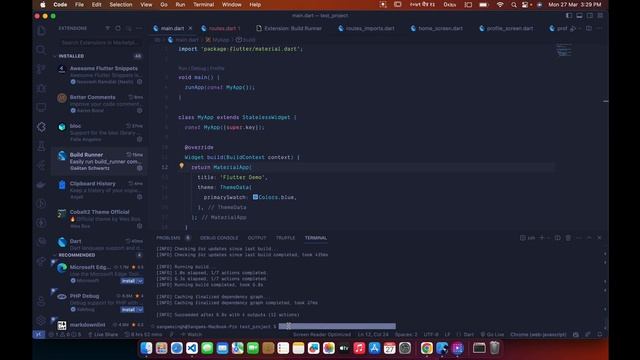
Task: Open the Search view in the activity bar
Action: (x=41, y=50)
